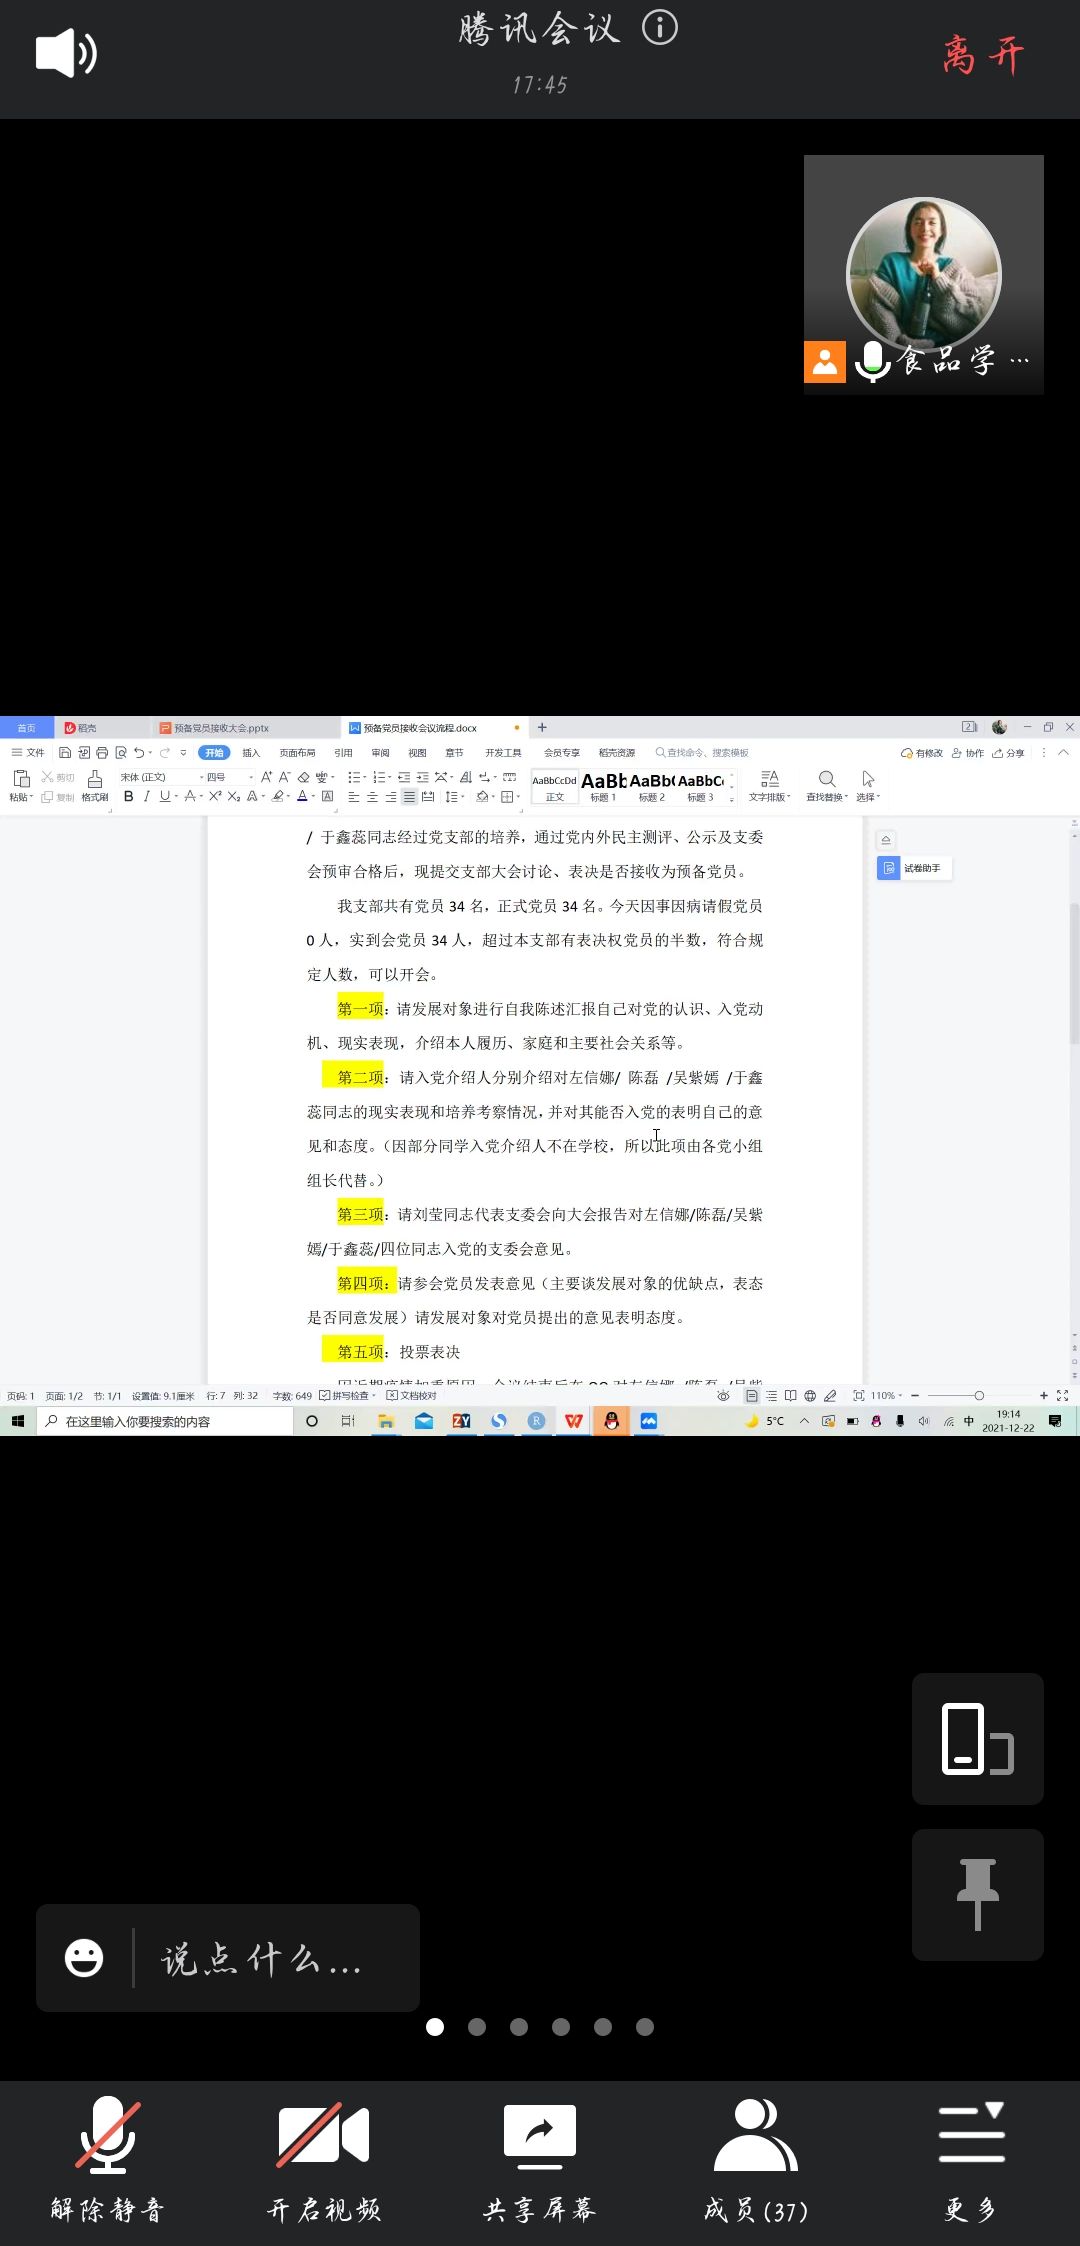Tap the speaker audio icon
1080x2246 pixels.
66,53
